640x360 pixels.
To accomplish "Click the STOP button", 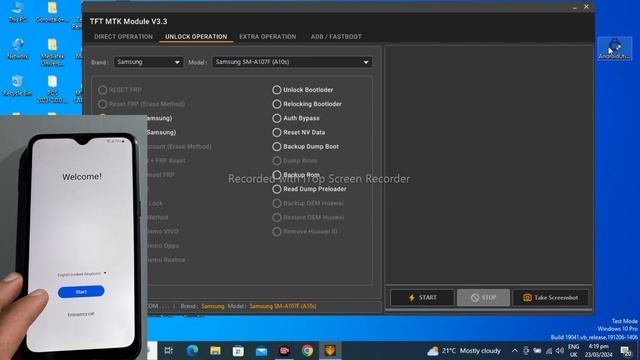I will [x=483, y=298].
